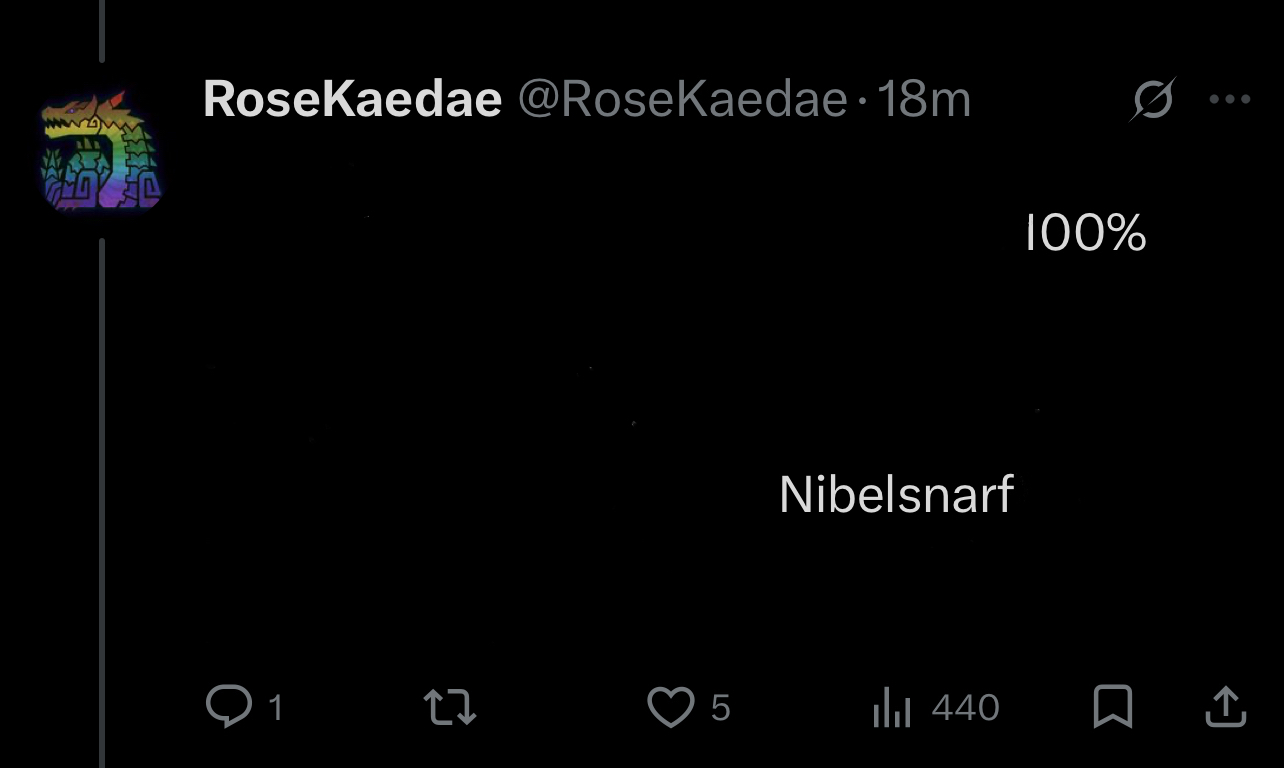
Task: Open the view analytics bar-chart icon
Action: (891, 708)
